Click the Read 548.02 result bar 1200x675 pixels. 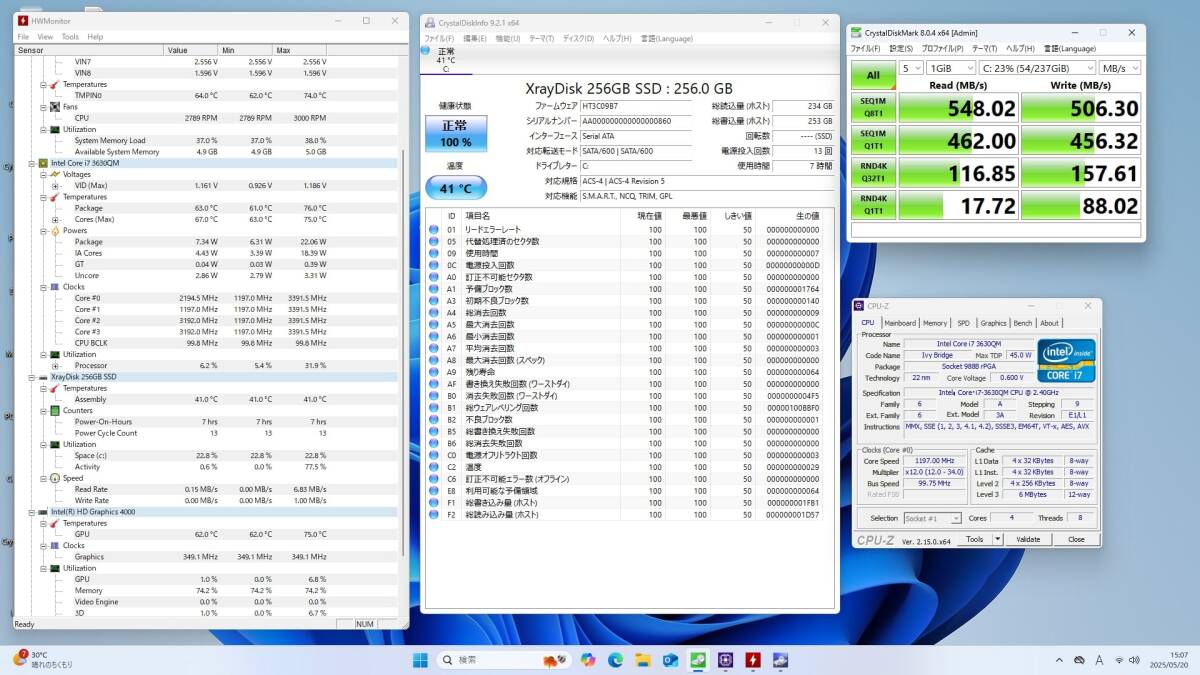pyautogui.click(x=959, y=107)
